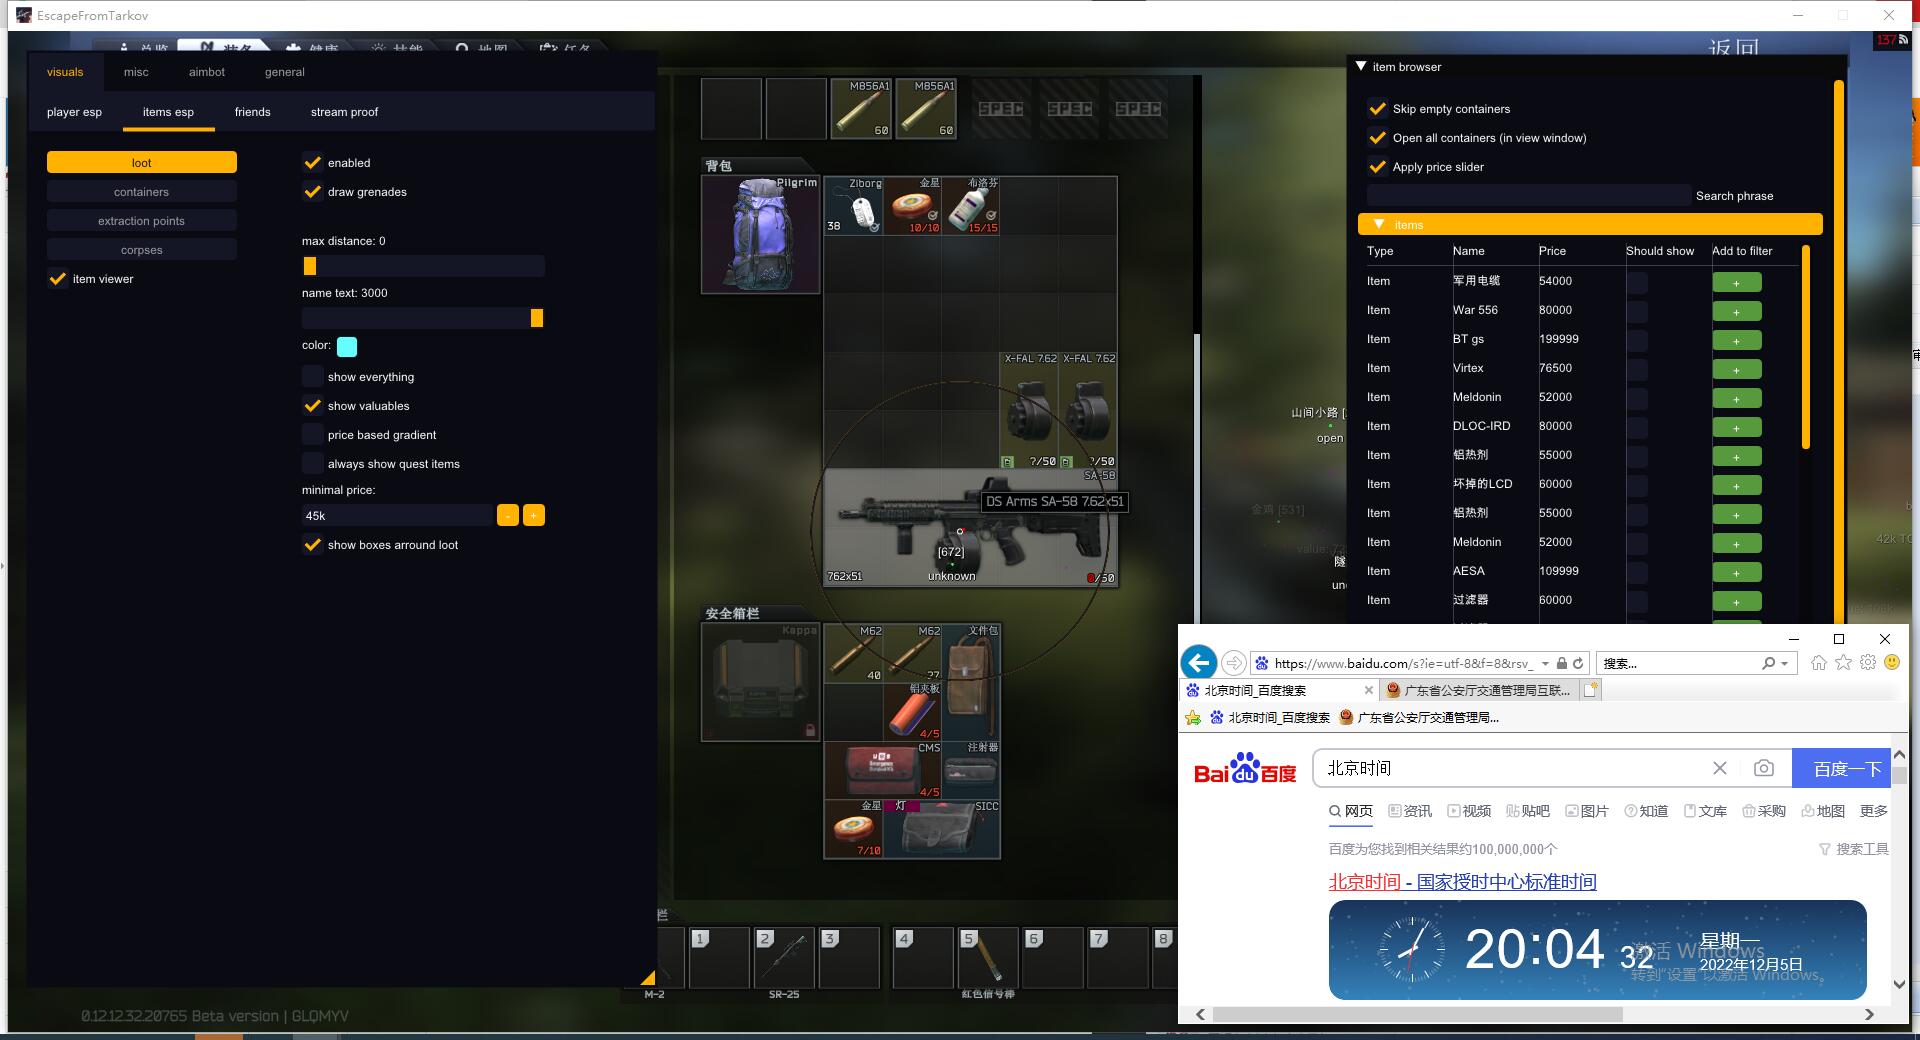
Task: Click the browser home icon
Action: pos(1818,663)
